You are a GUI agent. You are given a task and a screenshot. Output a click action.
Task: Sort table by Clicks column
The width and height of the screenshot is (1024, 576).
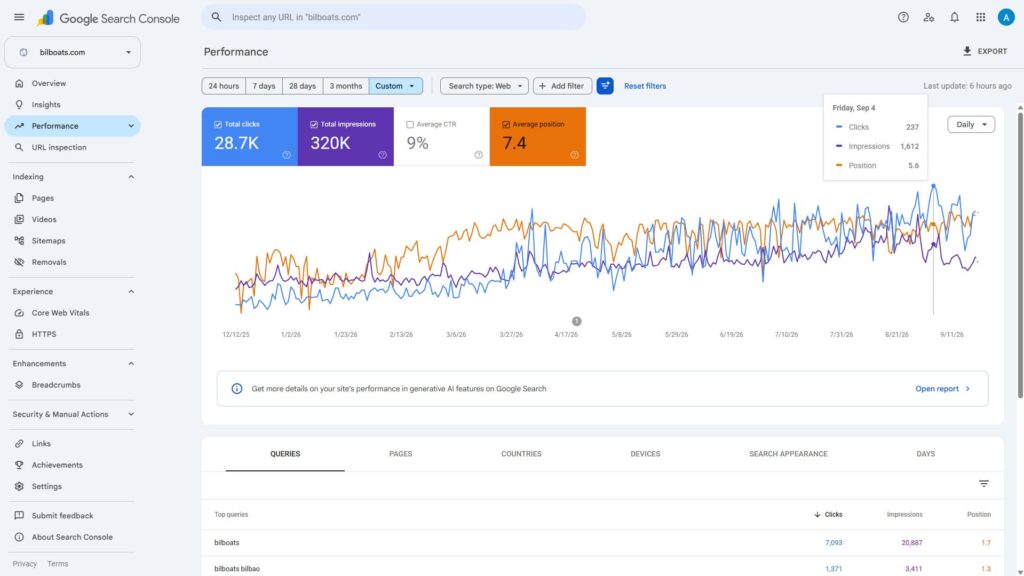[x=828, y=515]
